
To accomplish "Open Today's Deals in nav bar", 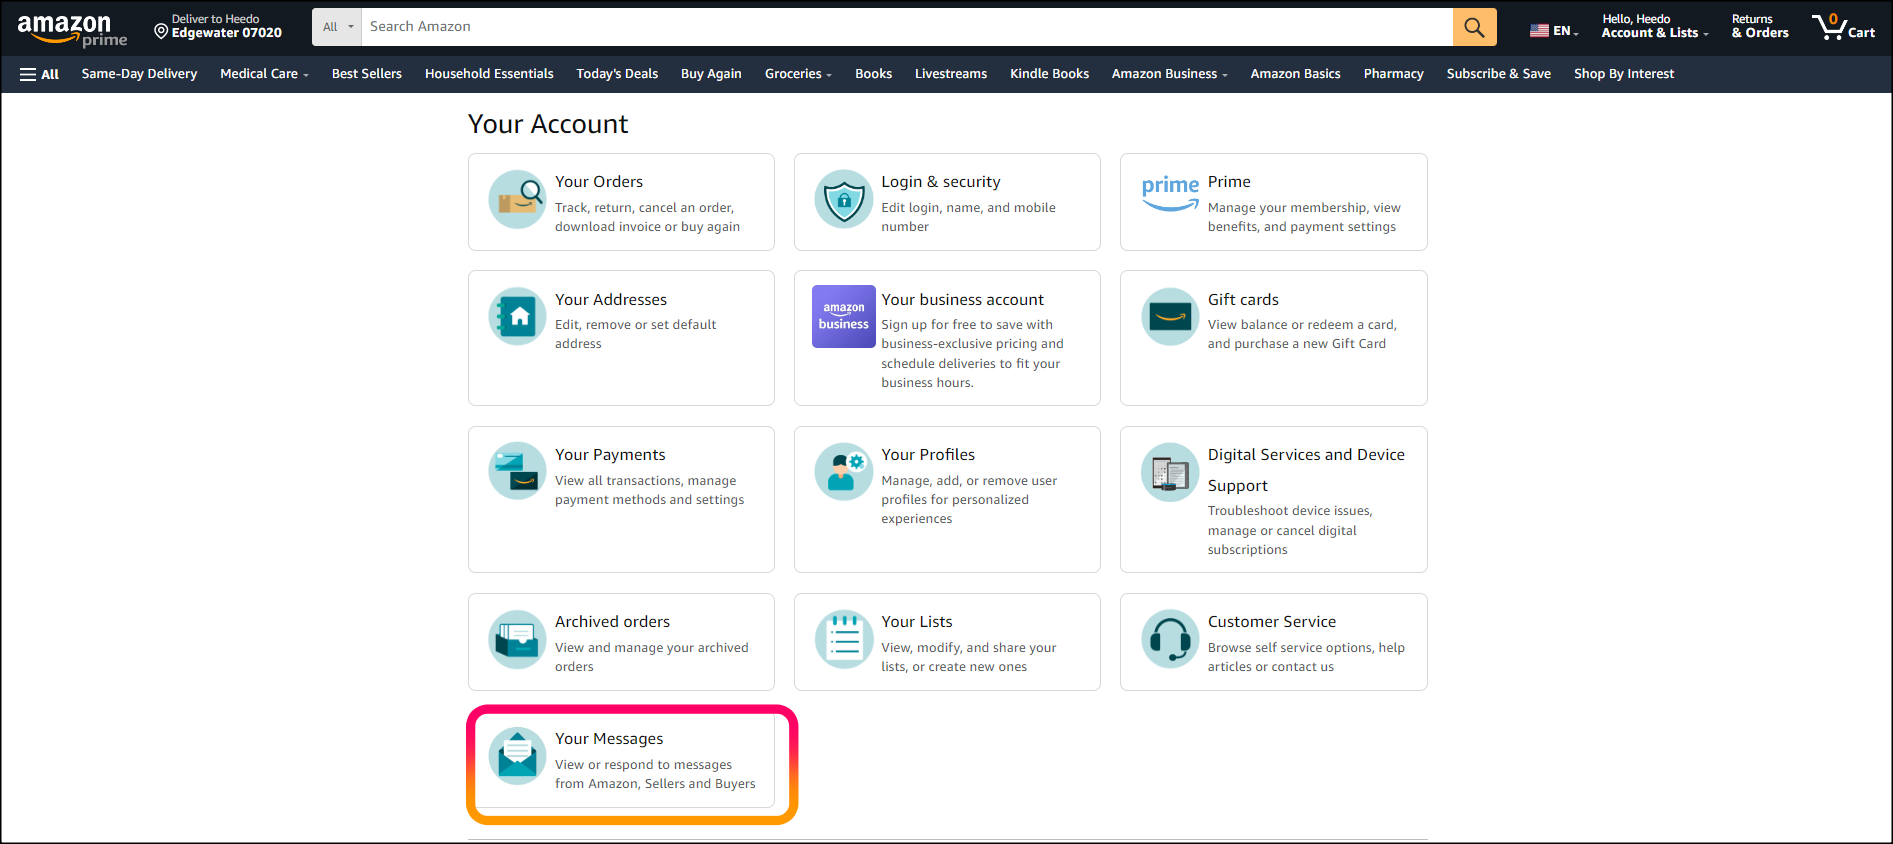I will coord(617,74).
